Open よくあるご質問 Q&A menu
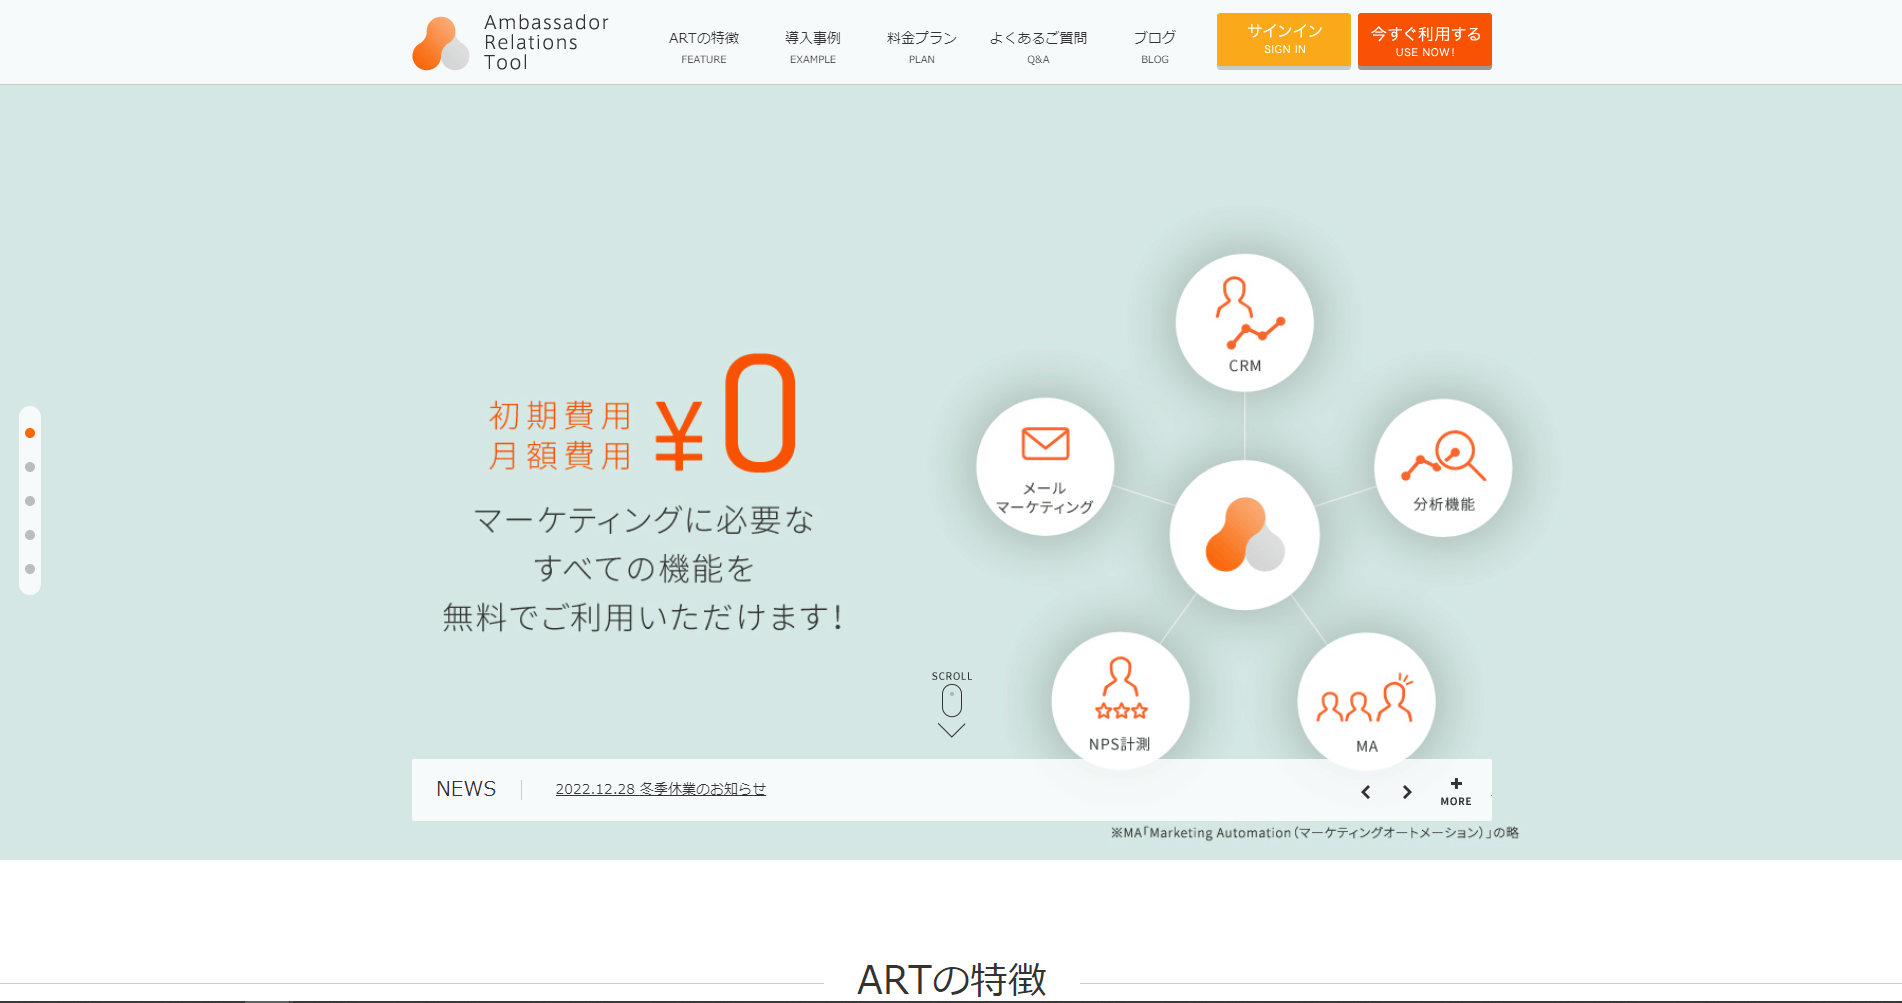This screenshot has height=1003, width=1902. click(x=1038, y=46)
